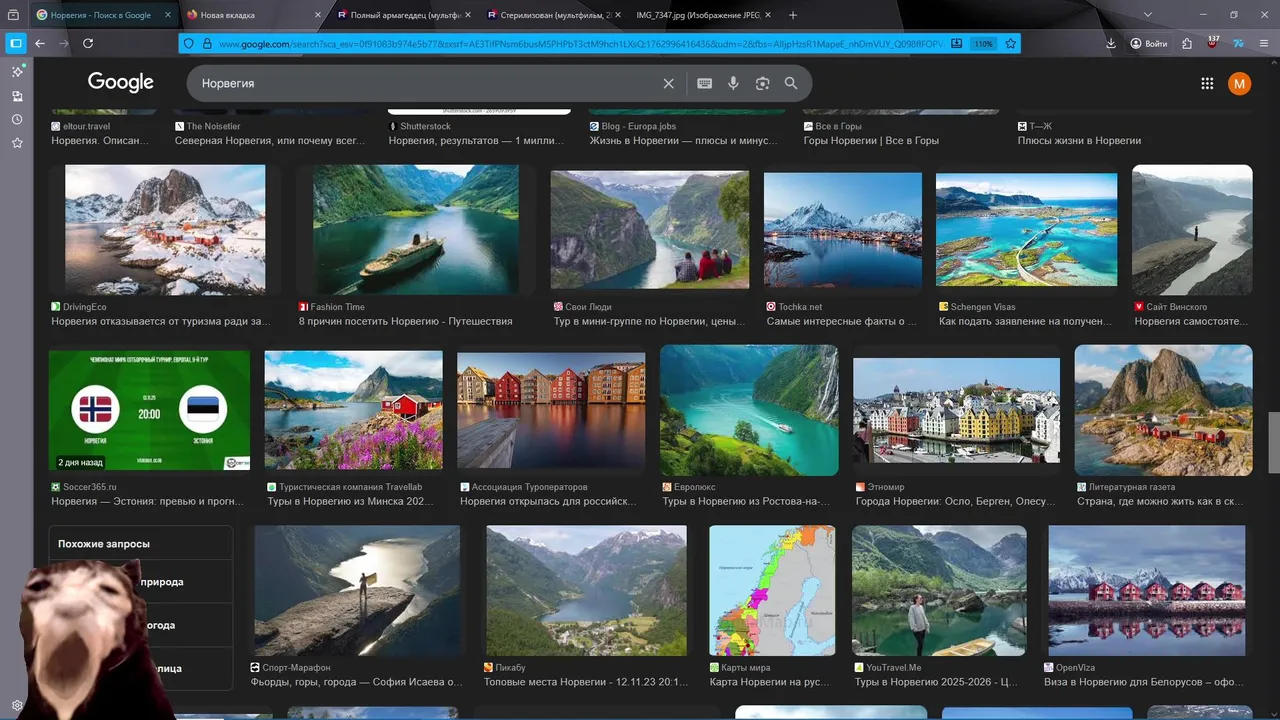Switch to the IMG_7347.jpg tab
1280x720 pixels.
click(x=703, y=15)
